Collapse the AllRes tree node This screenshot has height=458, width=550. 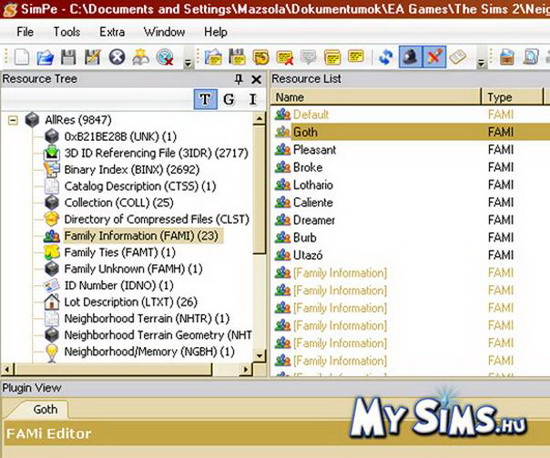13,121
